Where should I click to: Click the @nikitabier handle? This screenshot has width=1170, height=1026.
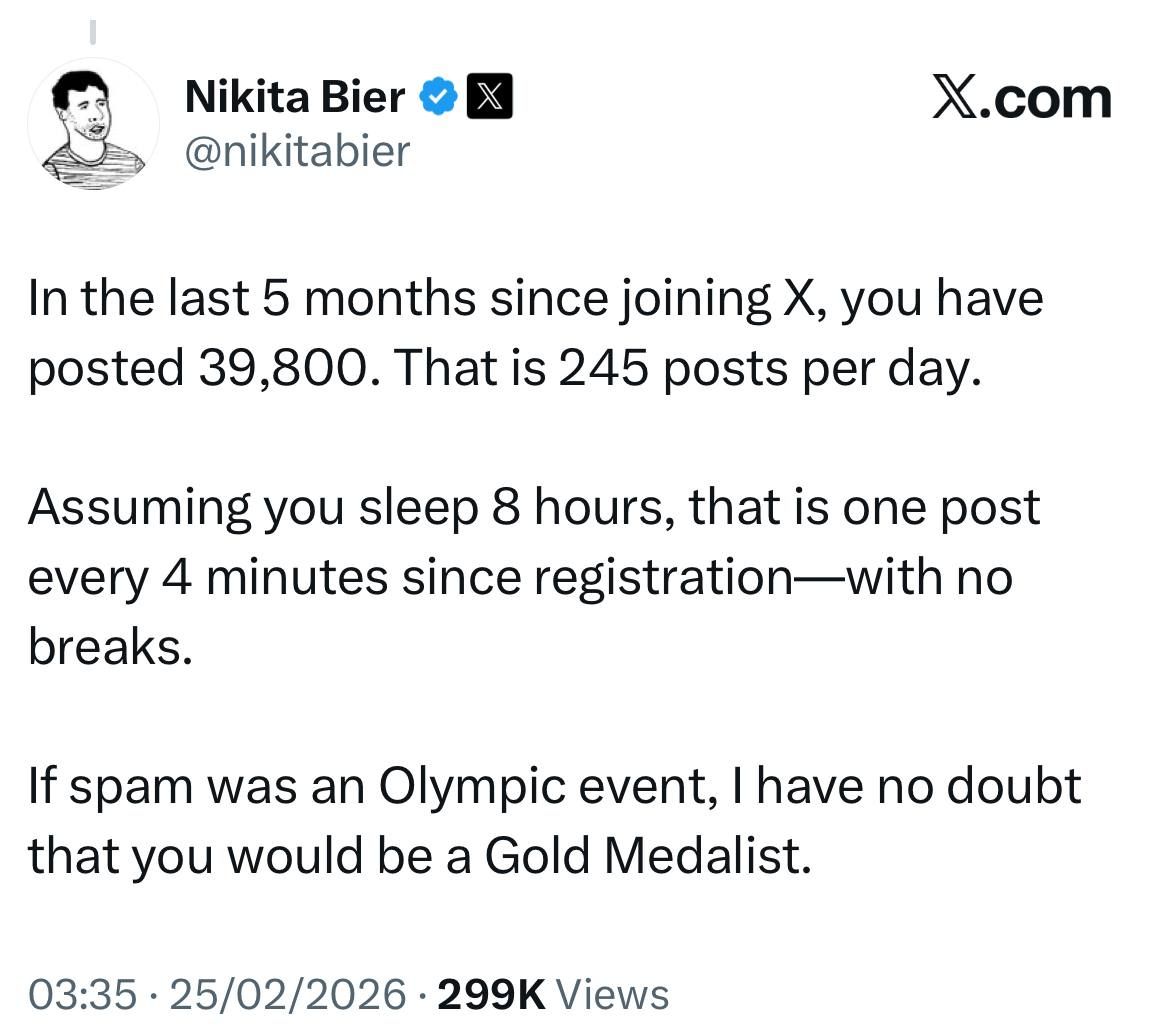(297, 151)
